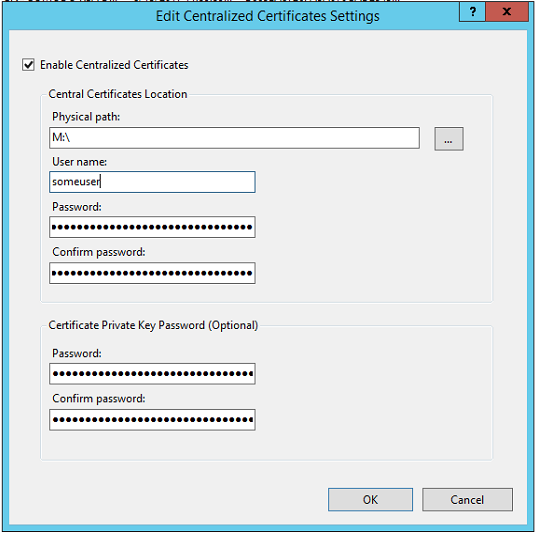
Task: Click the Enable Centralized Certificates label text
Action: click(114, 65)
